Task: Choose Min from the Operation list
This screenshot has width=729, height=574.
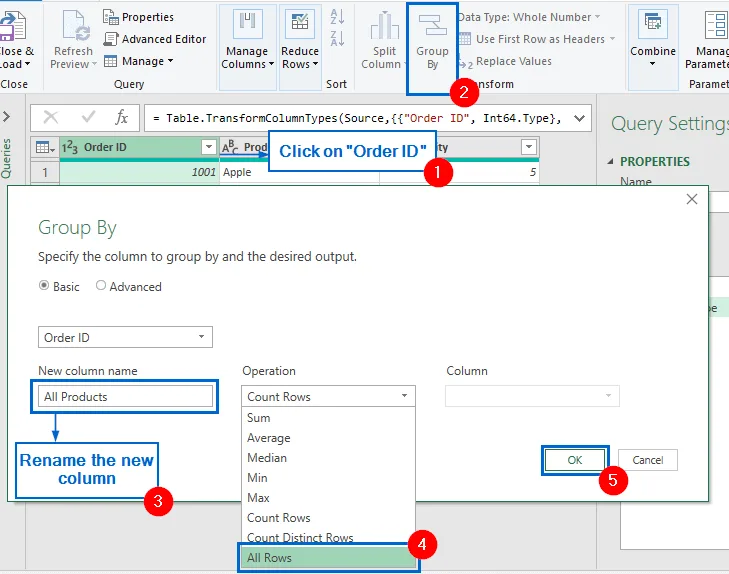Action: (328, 478)
